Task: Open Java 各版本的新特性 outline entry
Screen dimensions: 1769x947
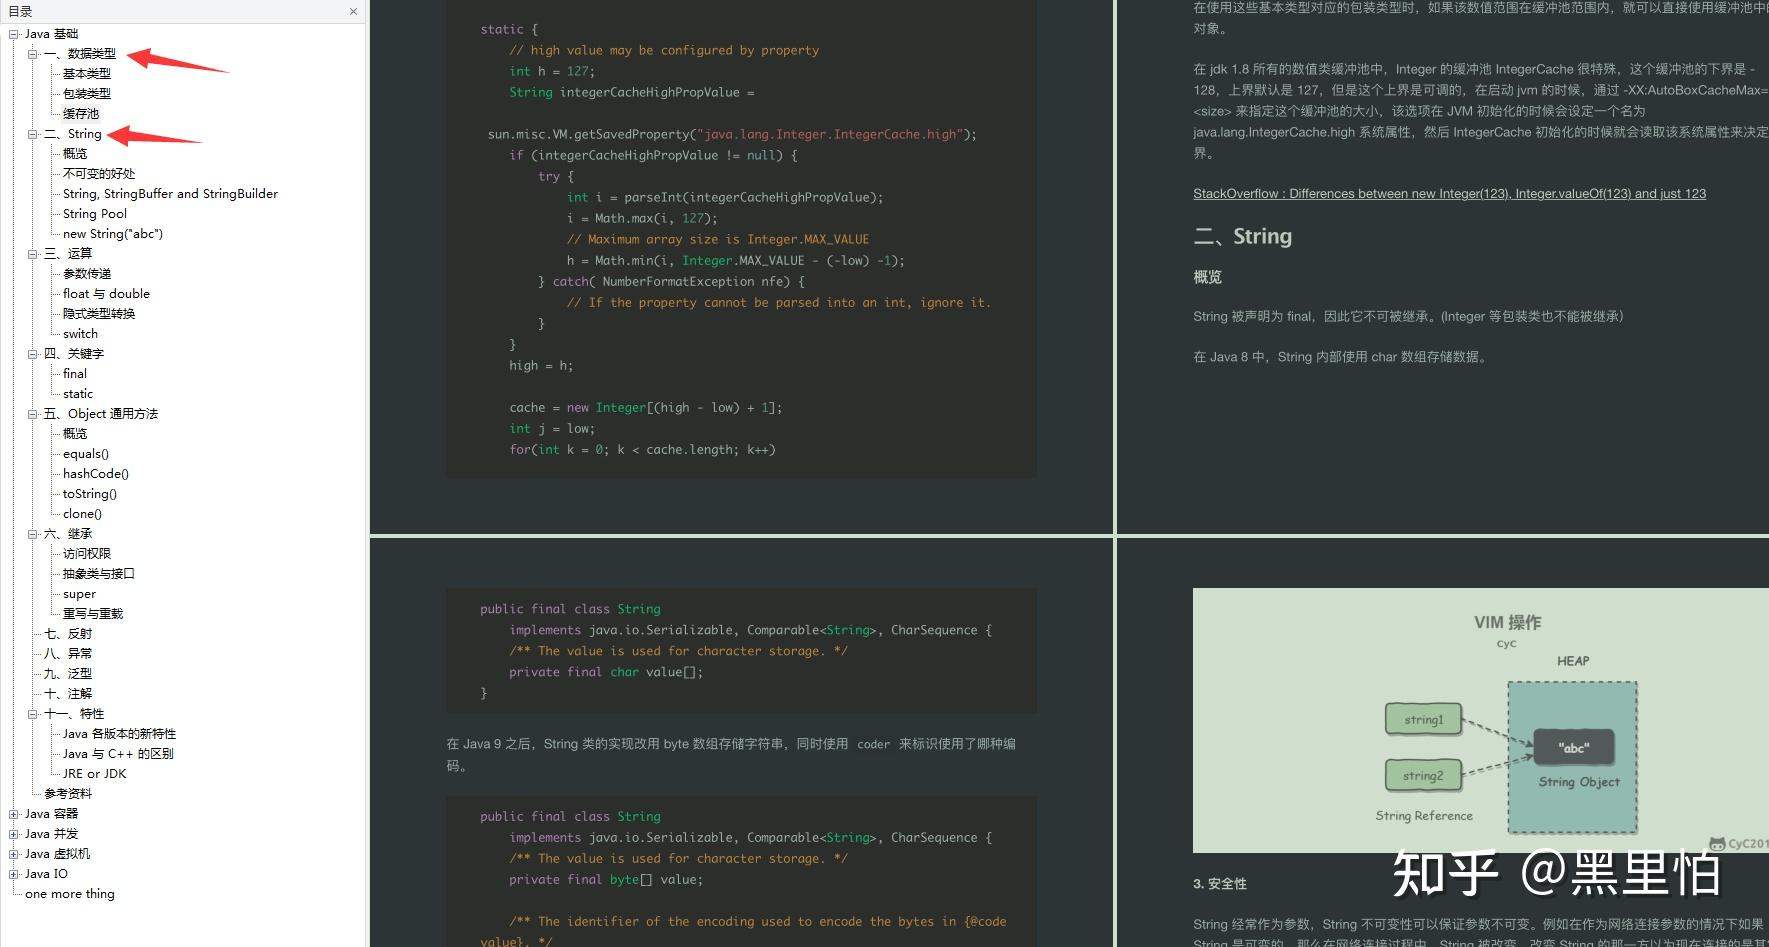Action: coord(119,734)
